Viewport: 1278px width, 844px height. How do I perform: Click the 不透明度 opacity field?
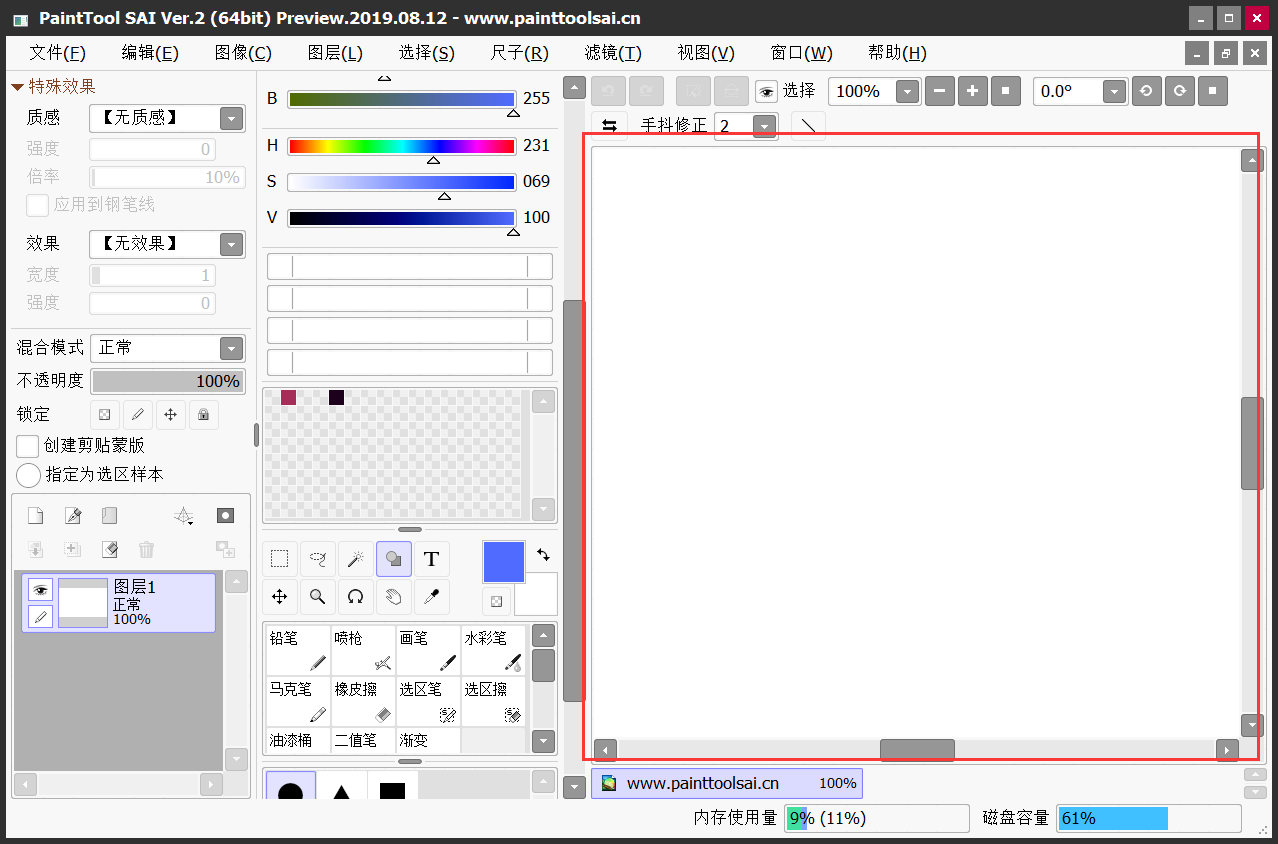167,381
